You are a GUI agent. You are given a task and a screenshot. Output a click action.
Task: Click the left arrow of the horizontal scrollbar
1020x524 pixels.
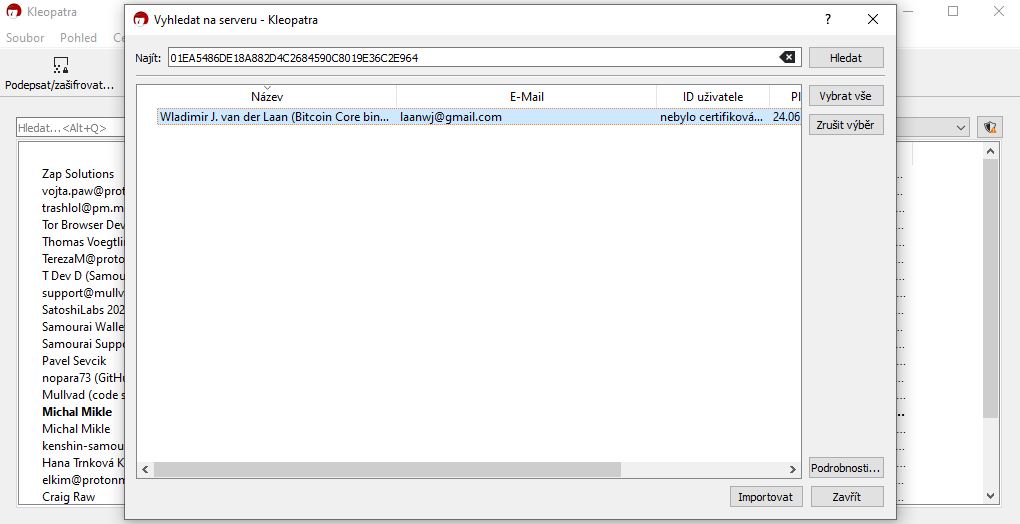click(145, 469)
